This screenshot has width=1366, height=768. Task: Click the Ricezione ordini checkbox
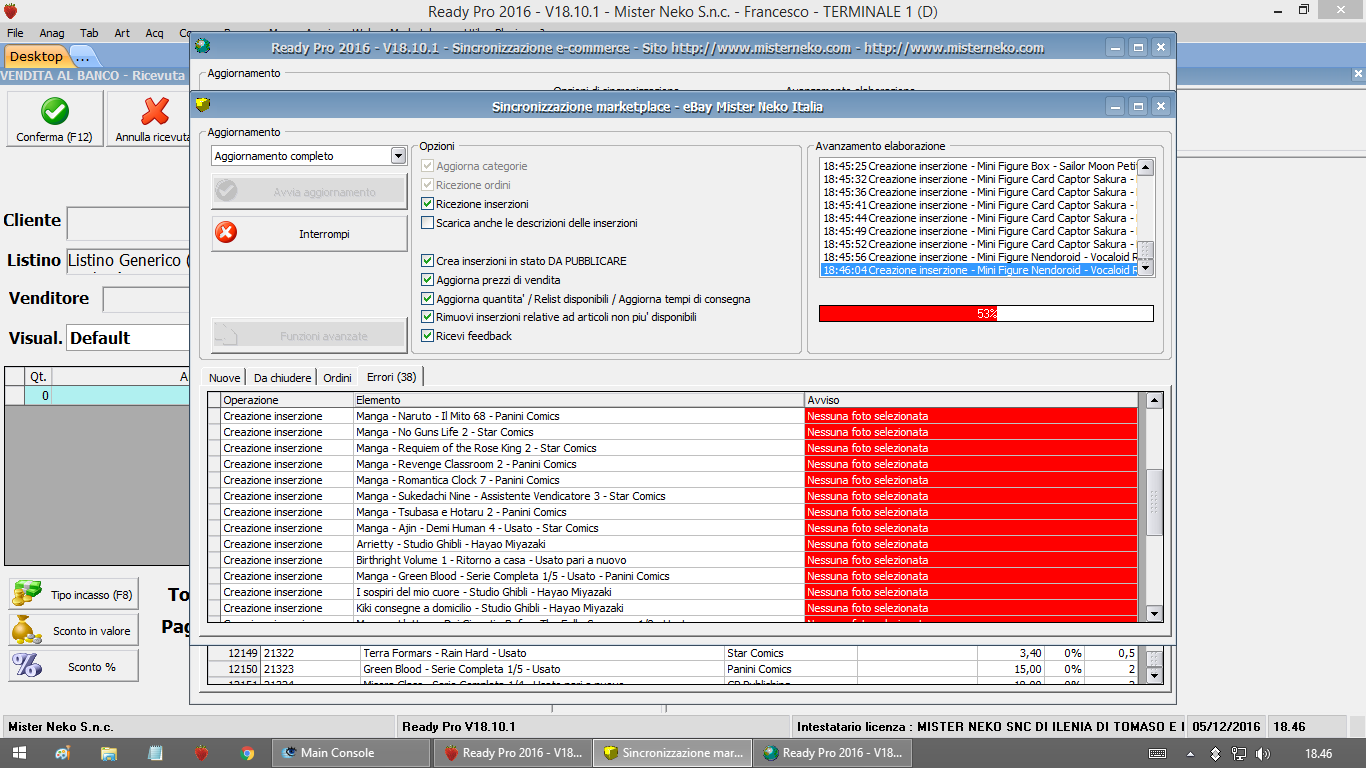pos(428,185)
